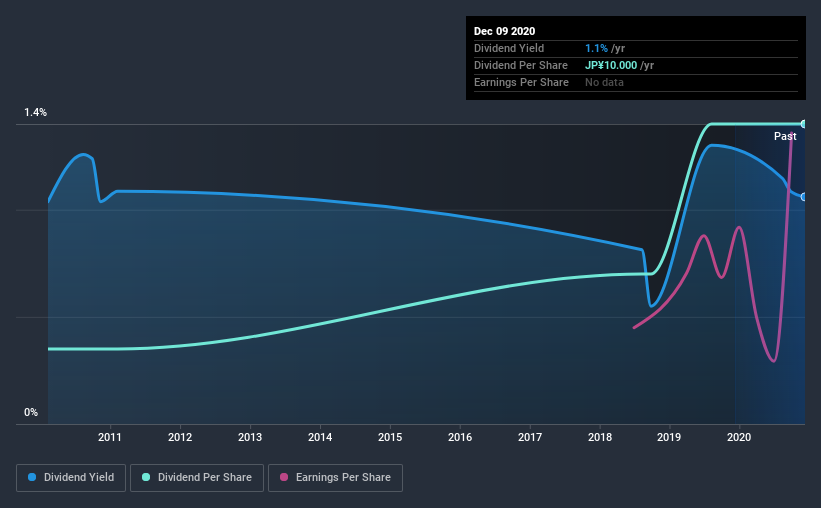Click the blue Dividend Yield endpoint marker
821x508 pixels.
pyautogui.click(x=803, y=197)
